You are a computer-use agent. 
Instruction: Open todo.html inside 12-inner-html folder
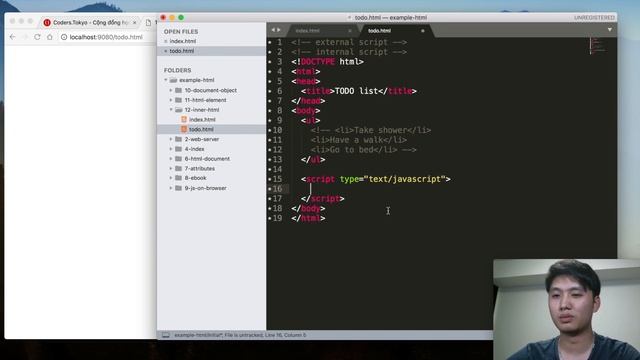201,129
